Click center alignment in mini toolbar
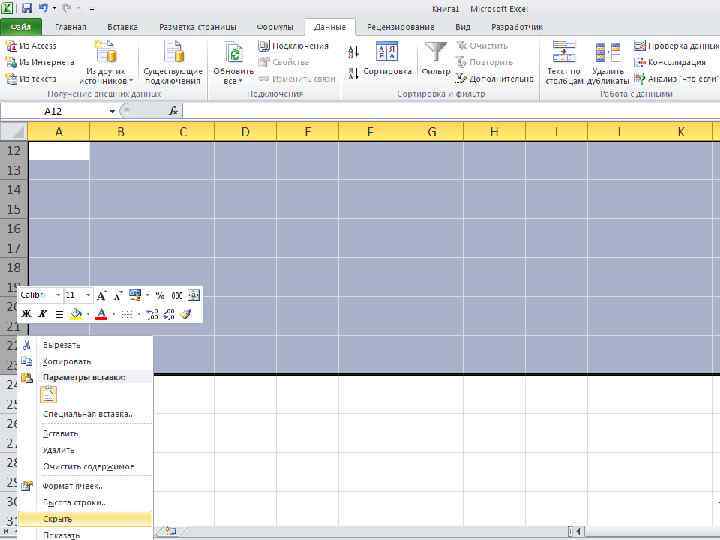This screenshot has height=540, width=720. click(x=59, y=314)
